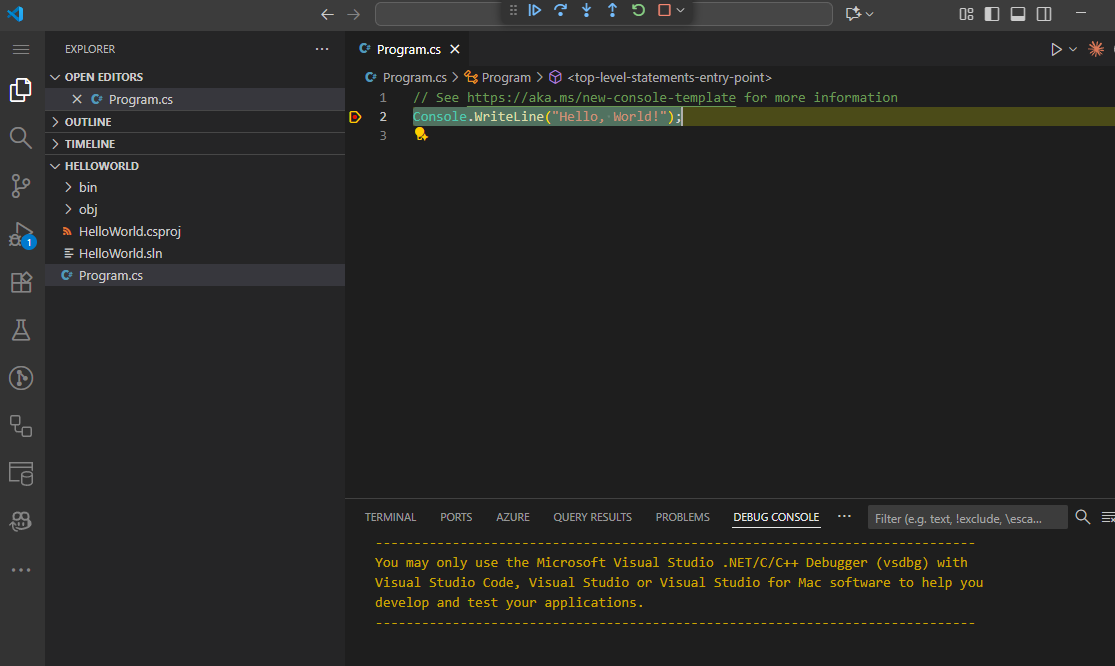Viewport: 1115px width, 666px height.
Task: Click the Continue debug toolbar icon
Action: point(535,11)
